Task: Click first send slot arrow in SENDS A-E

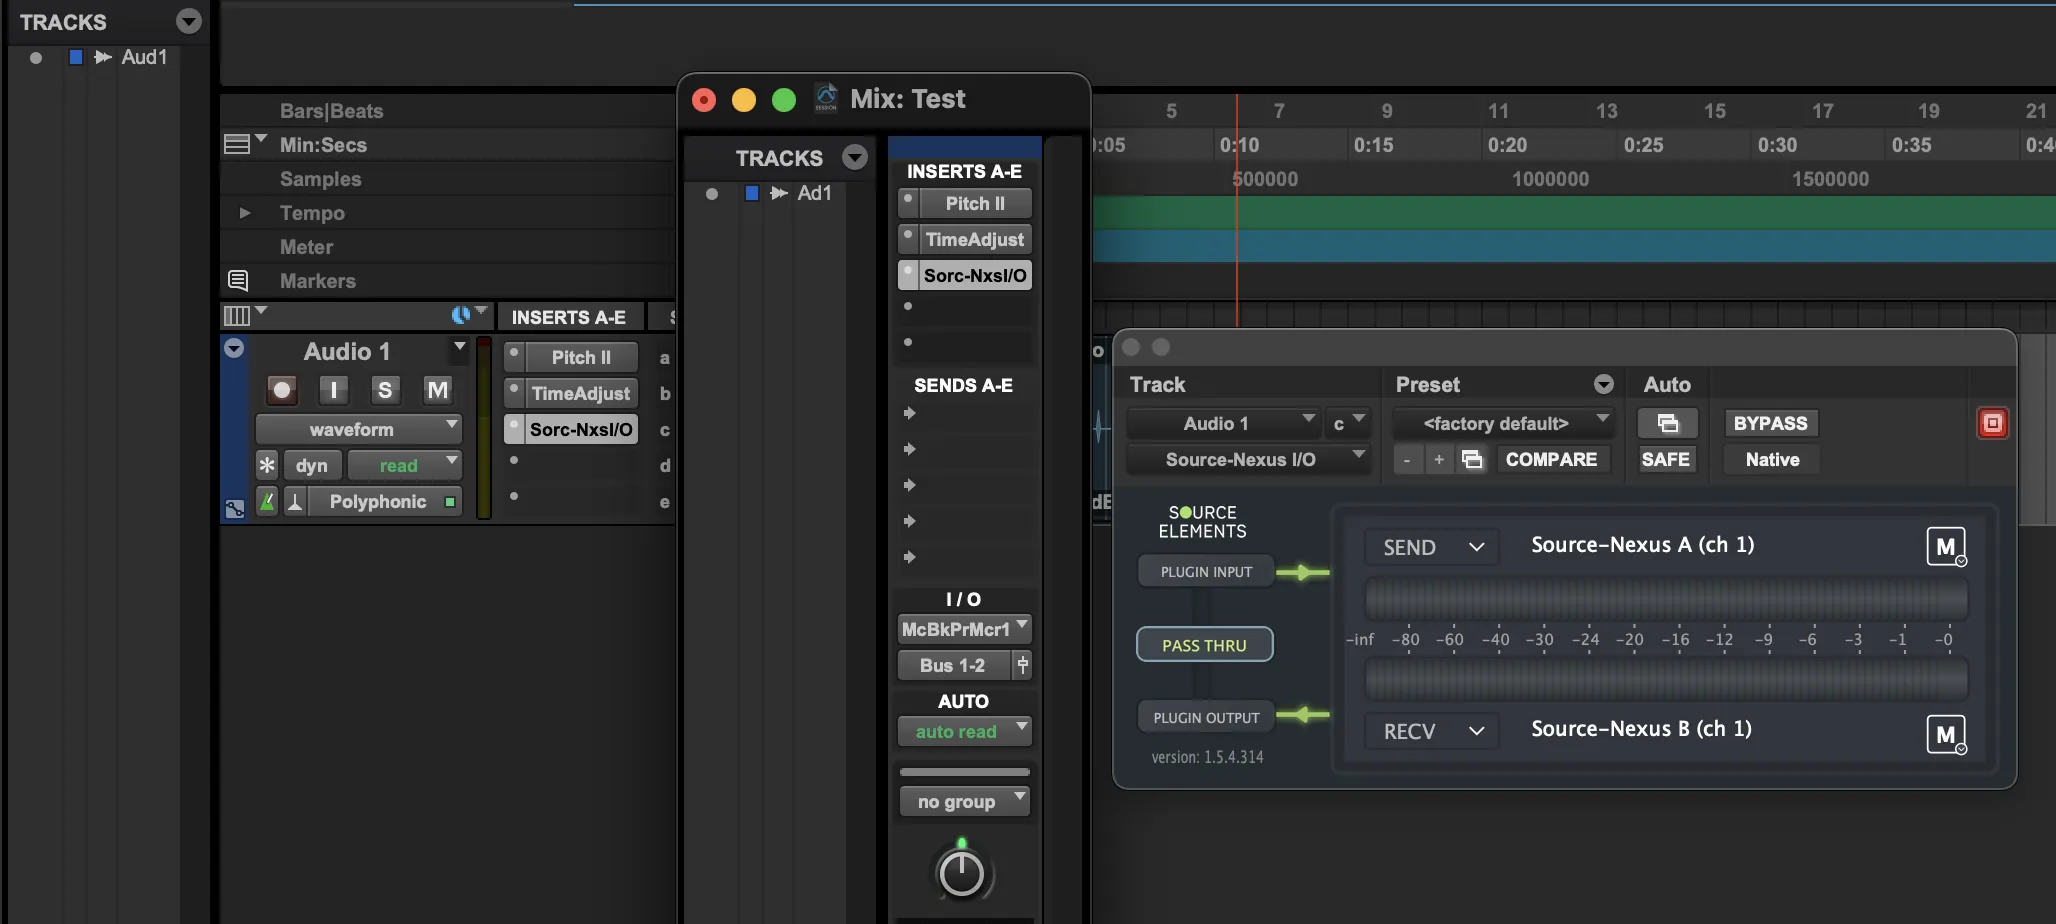Action: [909, 413]
